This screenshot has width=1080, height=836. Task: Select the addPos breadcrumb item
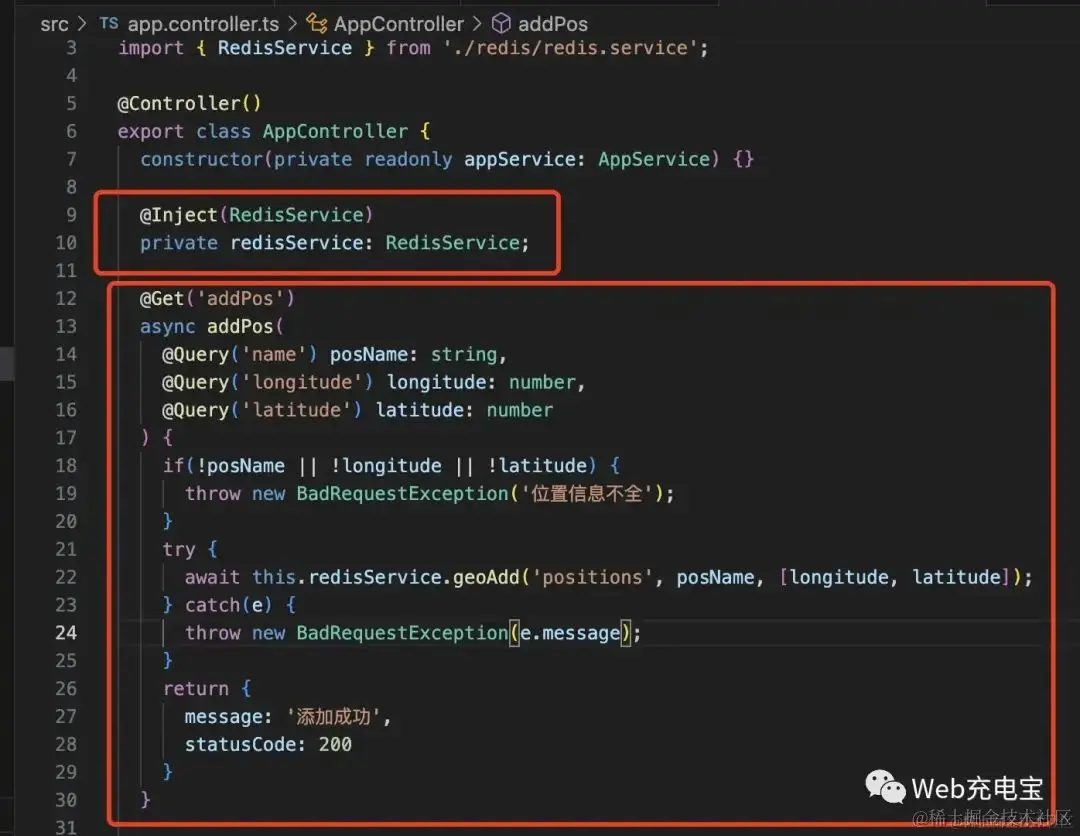tap(552, 24)
